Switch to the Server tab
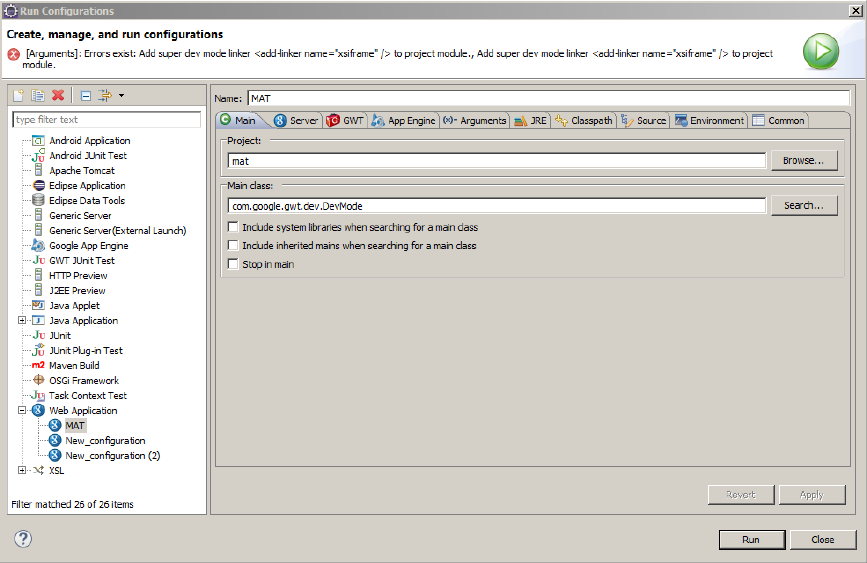The width and height of the screenshot is (867, 563). pos(296,121)
